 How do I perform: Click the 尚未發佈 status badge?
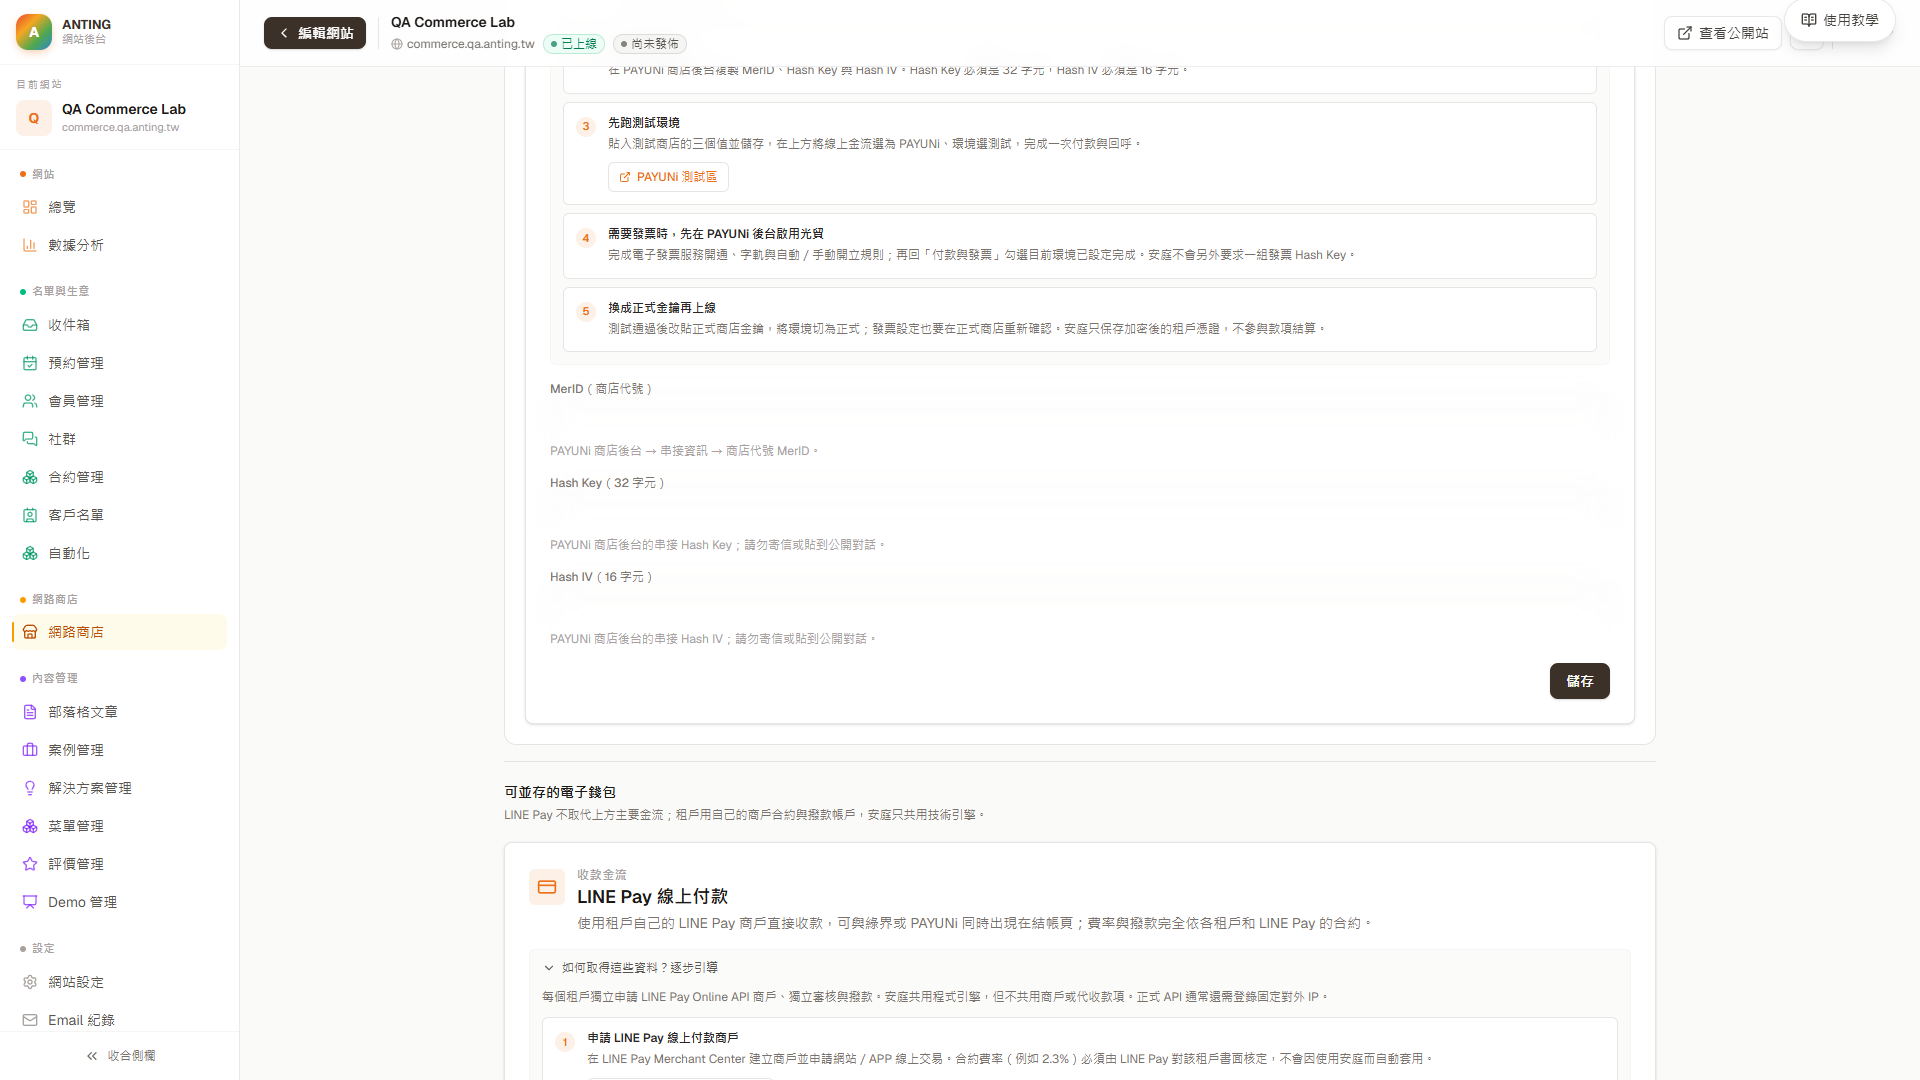tap(650, 44)
